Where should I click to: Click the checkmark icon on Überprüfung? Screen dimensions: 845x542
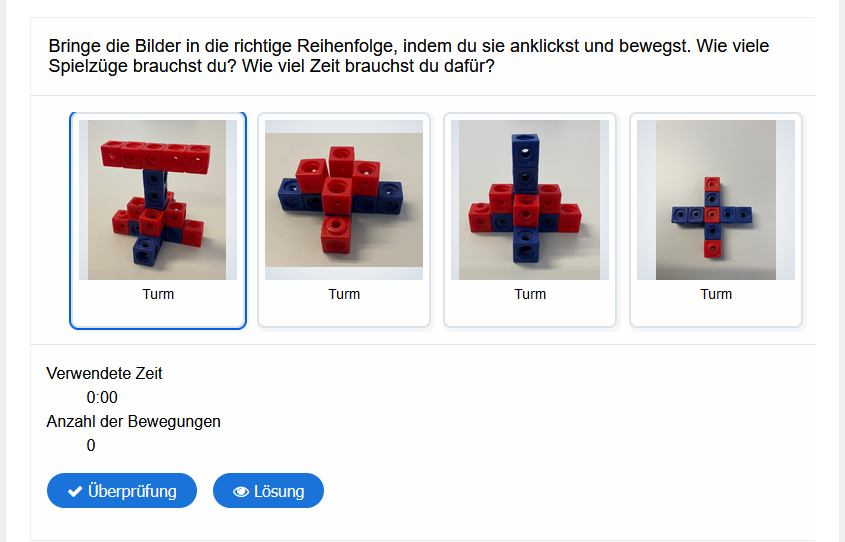75,491
